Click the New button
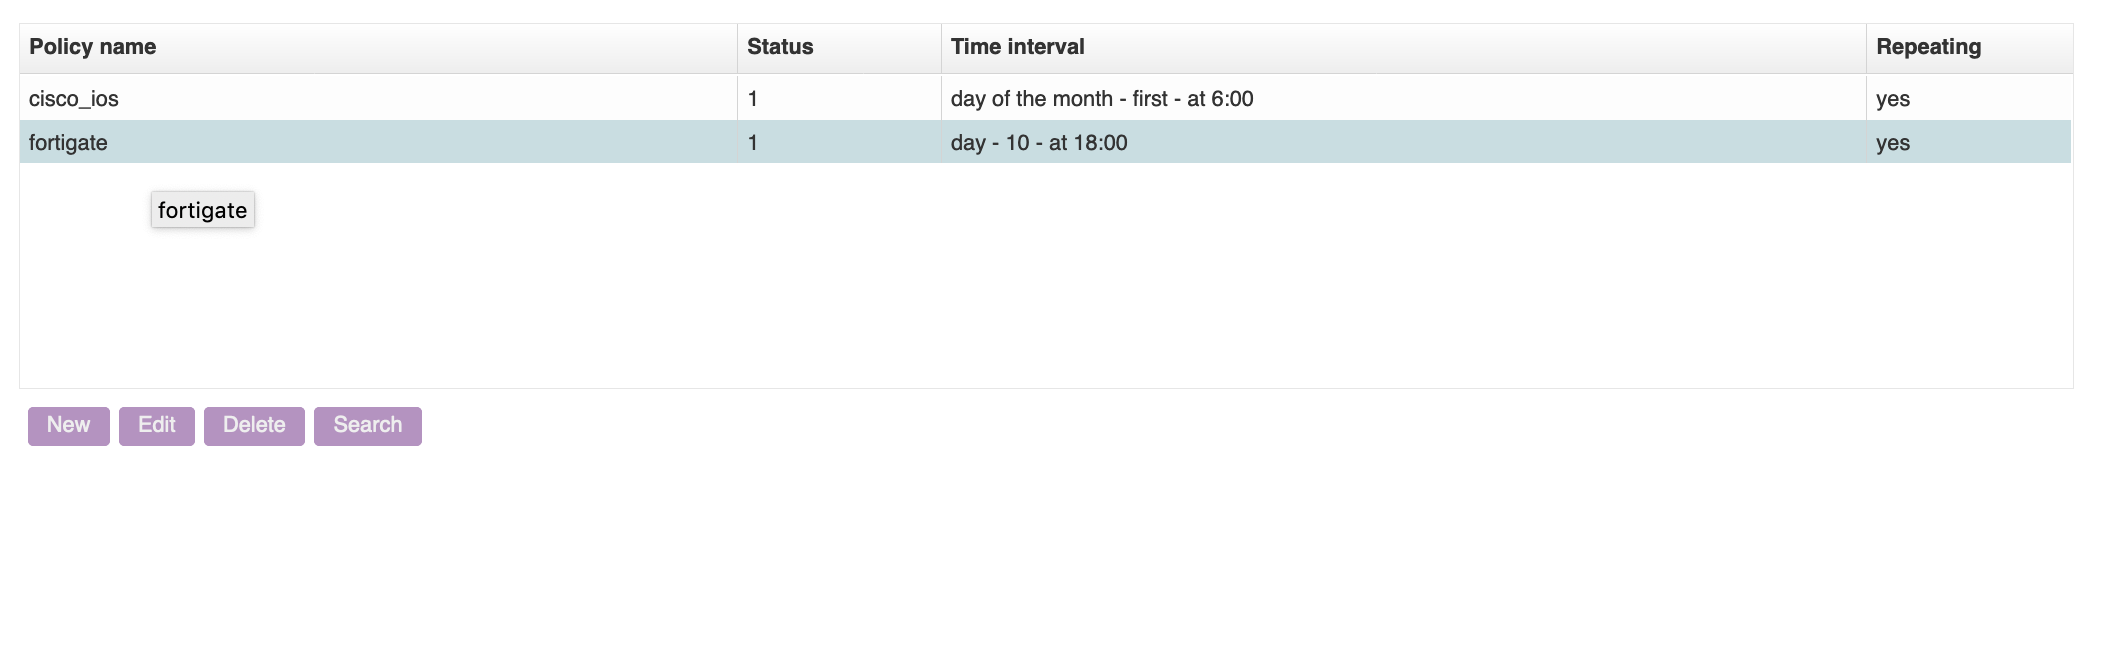 coord(67,425)
